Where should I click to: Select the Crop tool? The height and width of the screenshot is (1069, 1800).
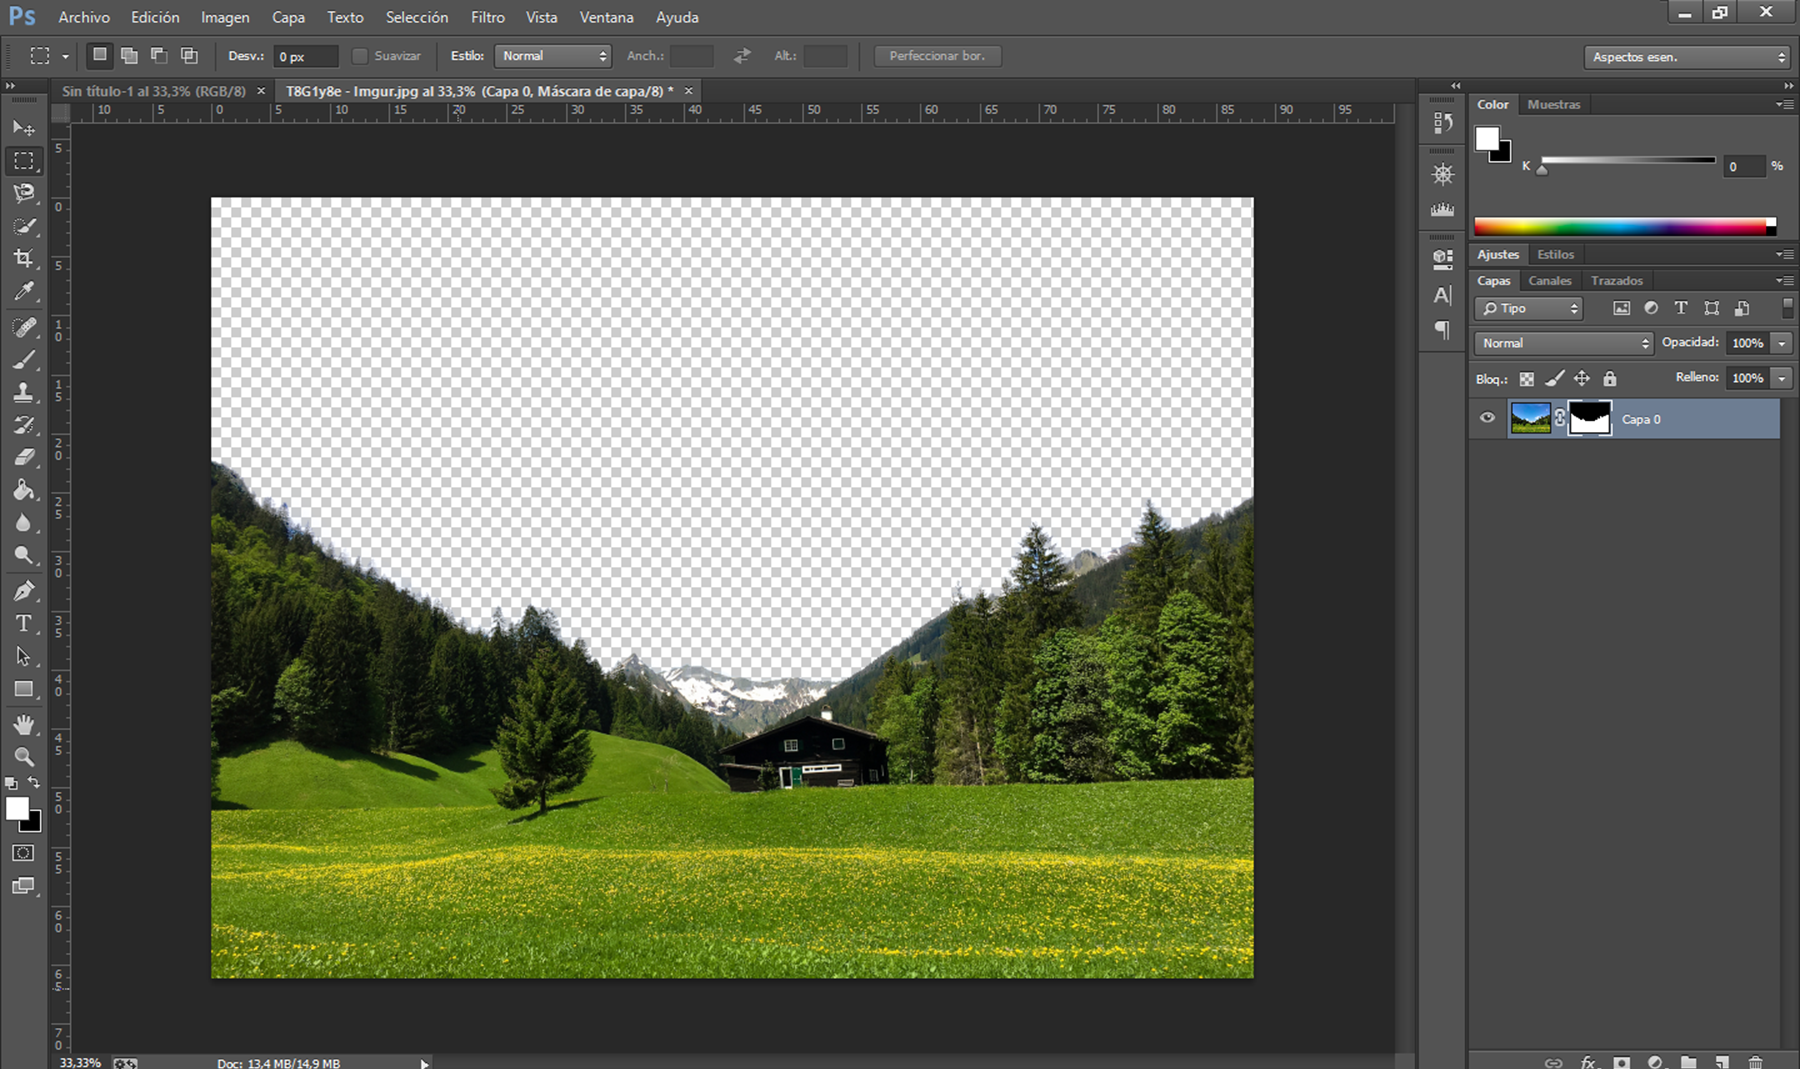click(24, 259)
